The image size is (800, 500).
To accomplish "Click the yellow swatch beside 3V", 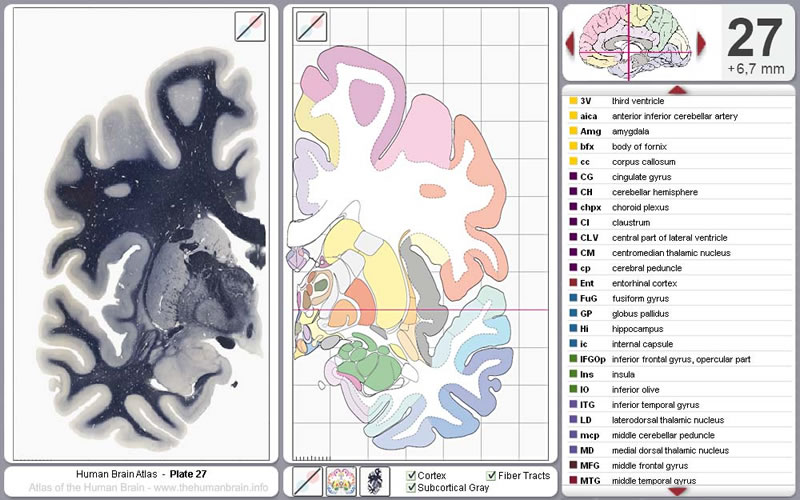I will point(573,101).
